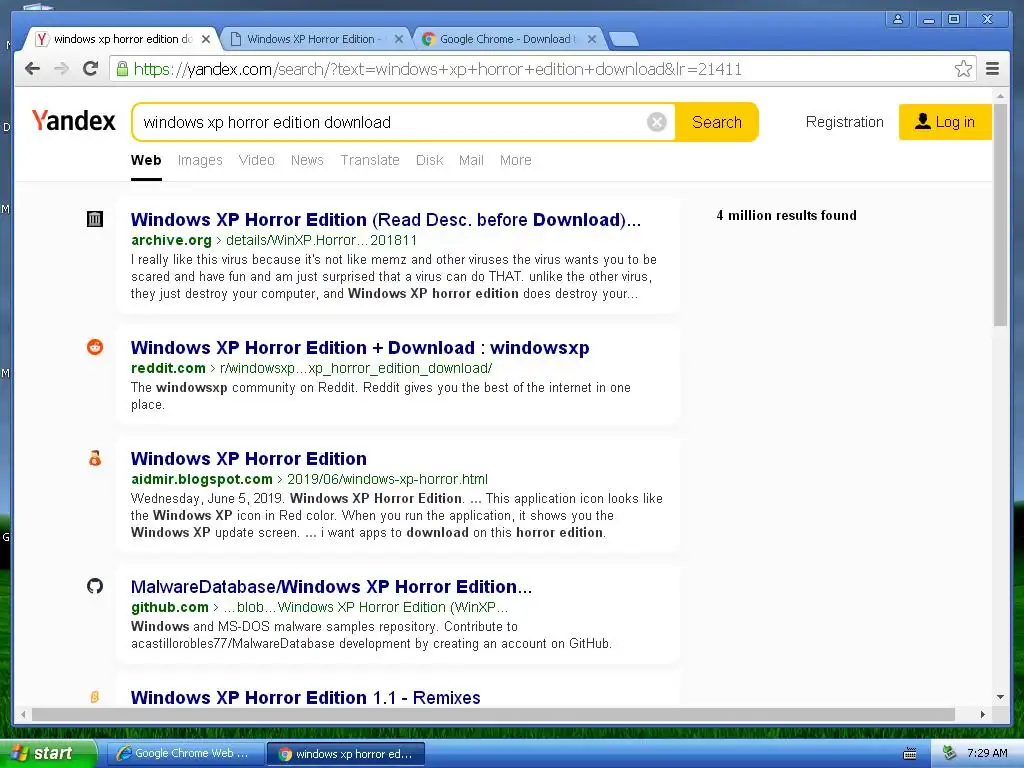The height and width of the screenshot is (768, 1024).
Task: Click the green github.com domain link
Action: (x=170, y=607)
